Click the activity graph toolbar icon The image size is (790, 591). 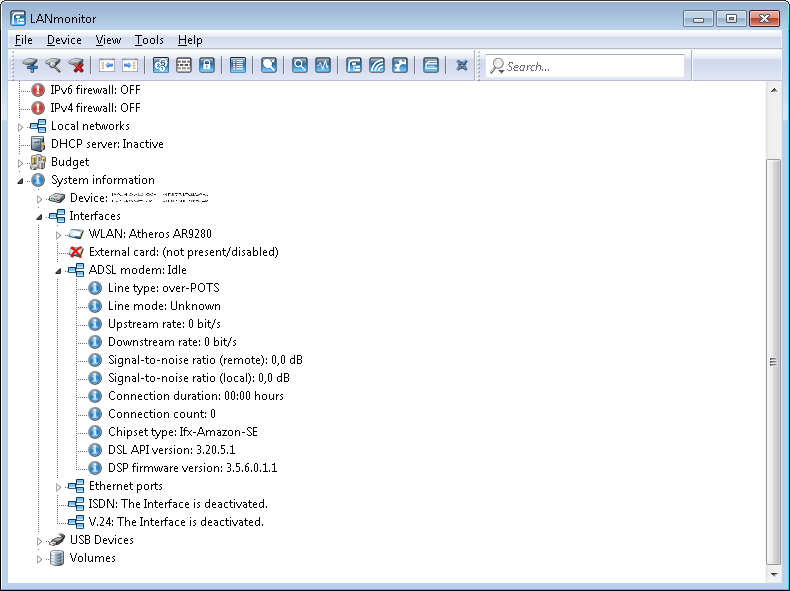pyautogui.click(x=323, y=66)
